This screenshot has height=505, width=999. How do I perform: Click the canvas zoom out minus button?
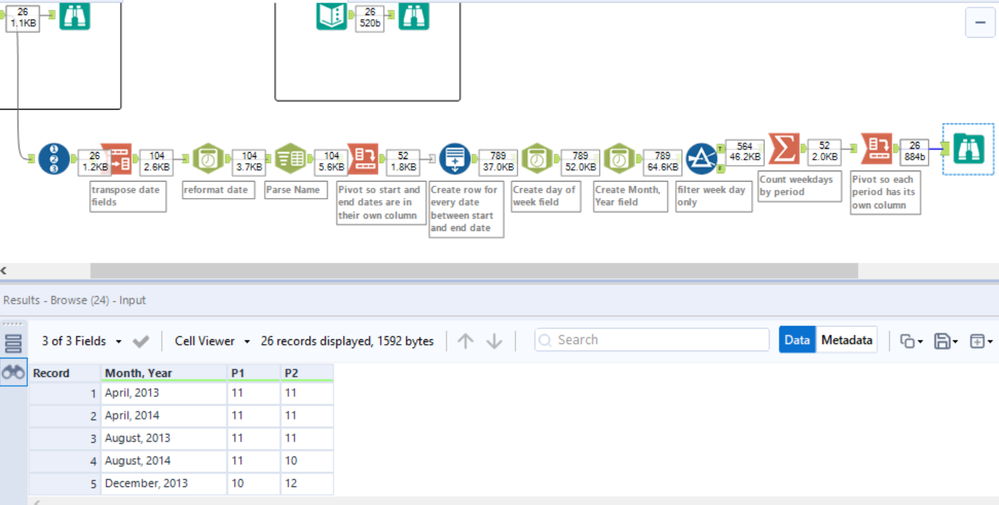[979, 24]
